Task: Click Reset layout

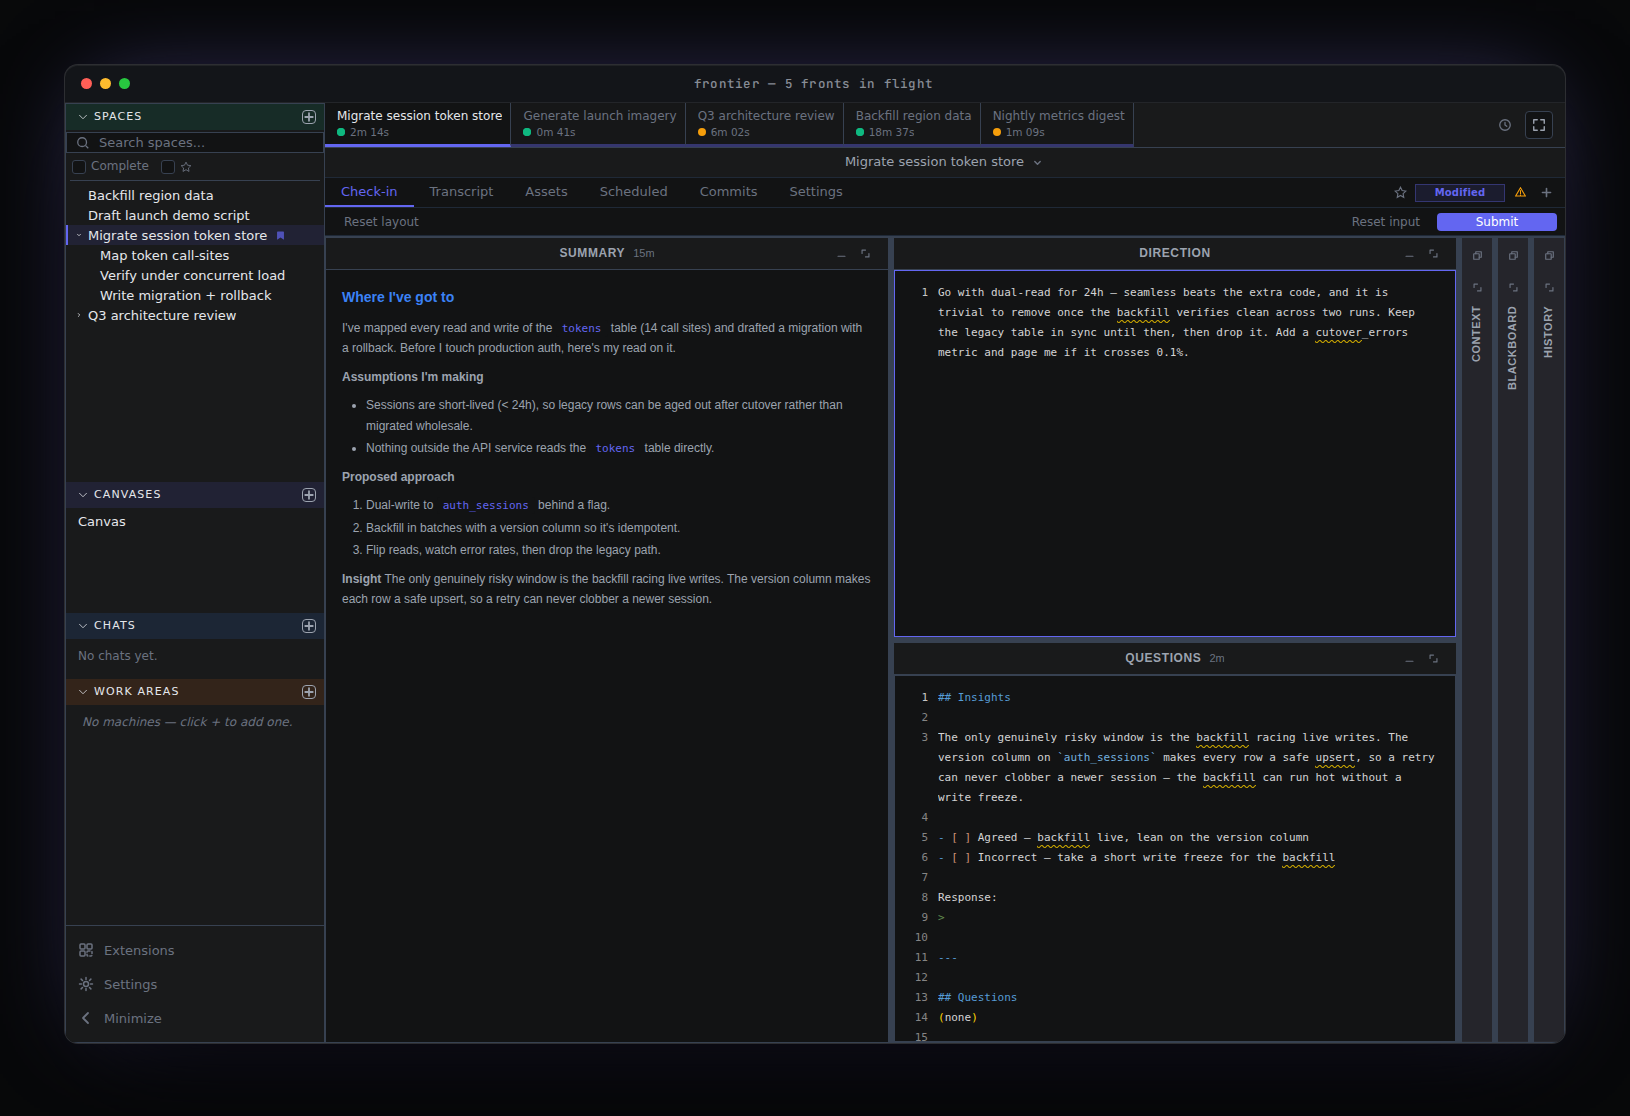Action: pyautogui.click(x=381, y=222)
